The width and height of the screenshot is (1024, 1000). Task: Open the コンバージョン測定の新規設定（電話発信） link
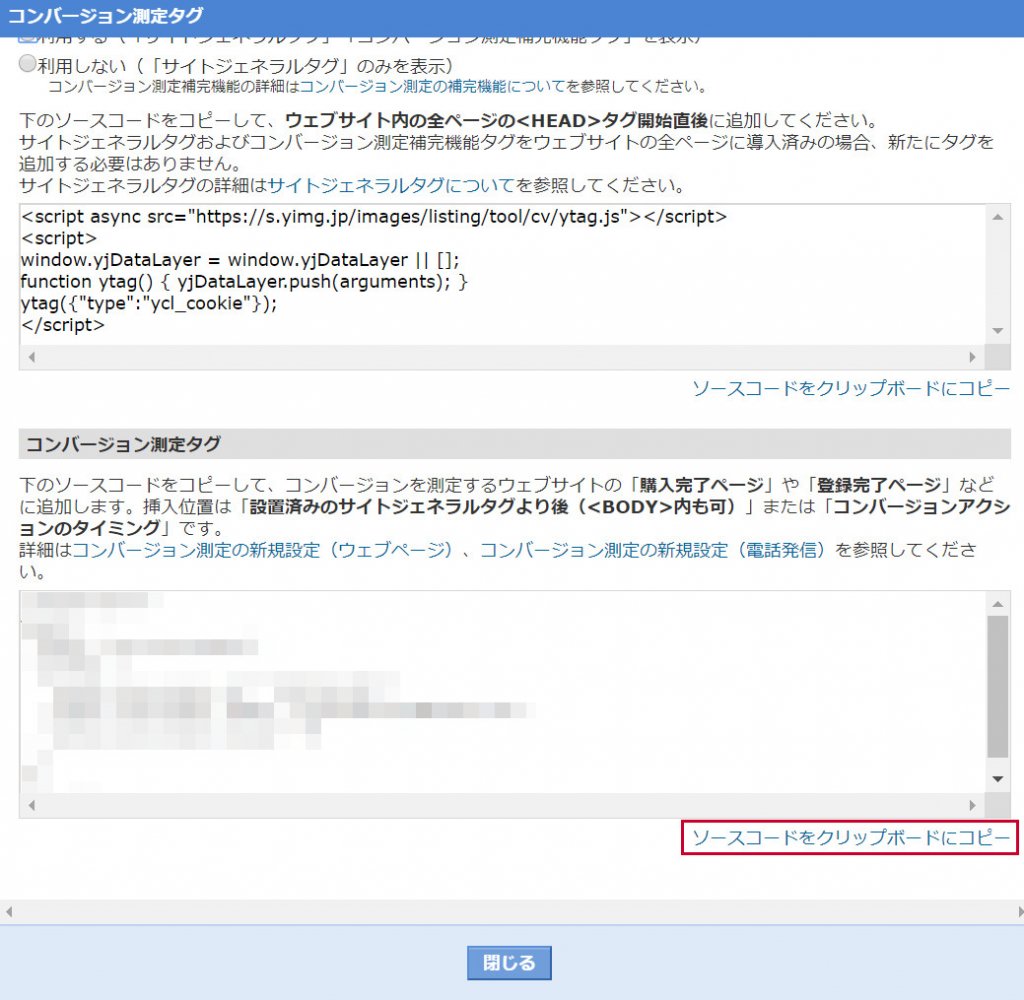click(653, 550)
